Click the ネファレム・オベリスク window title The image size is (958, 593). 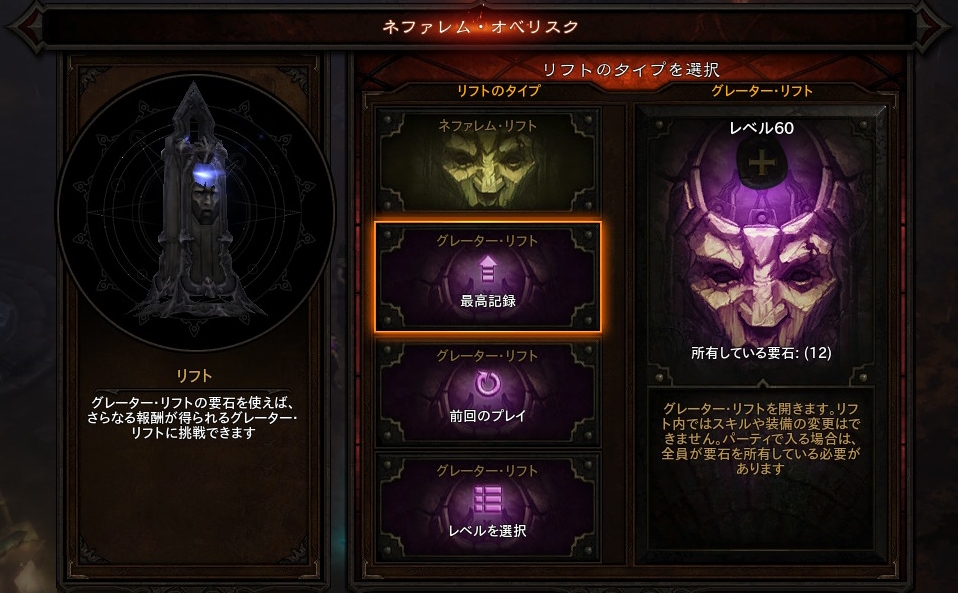480,27
